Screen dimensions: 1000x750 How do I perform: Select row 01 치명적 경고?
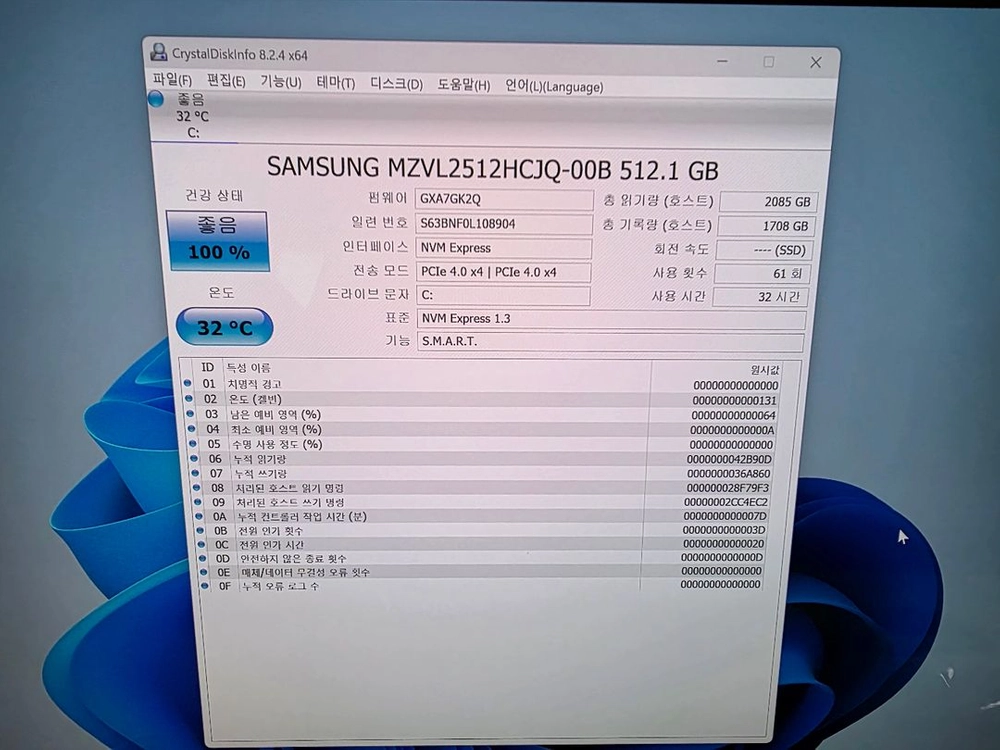coord(482,385)
